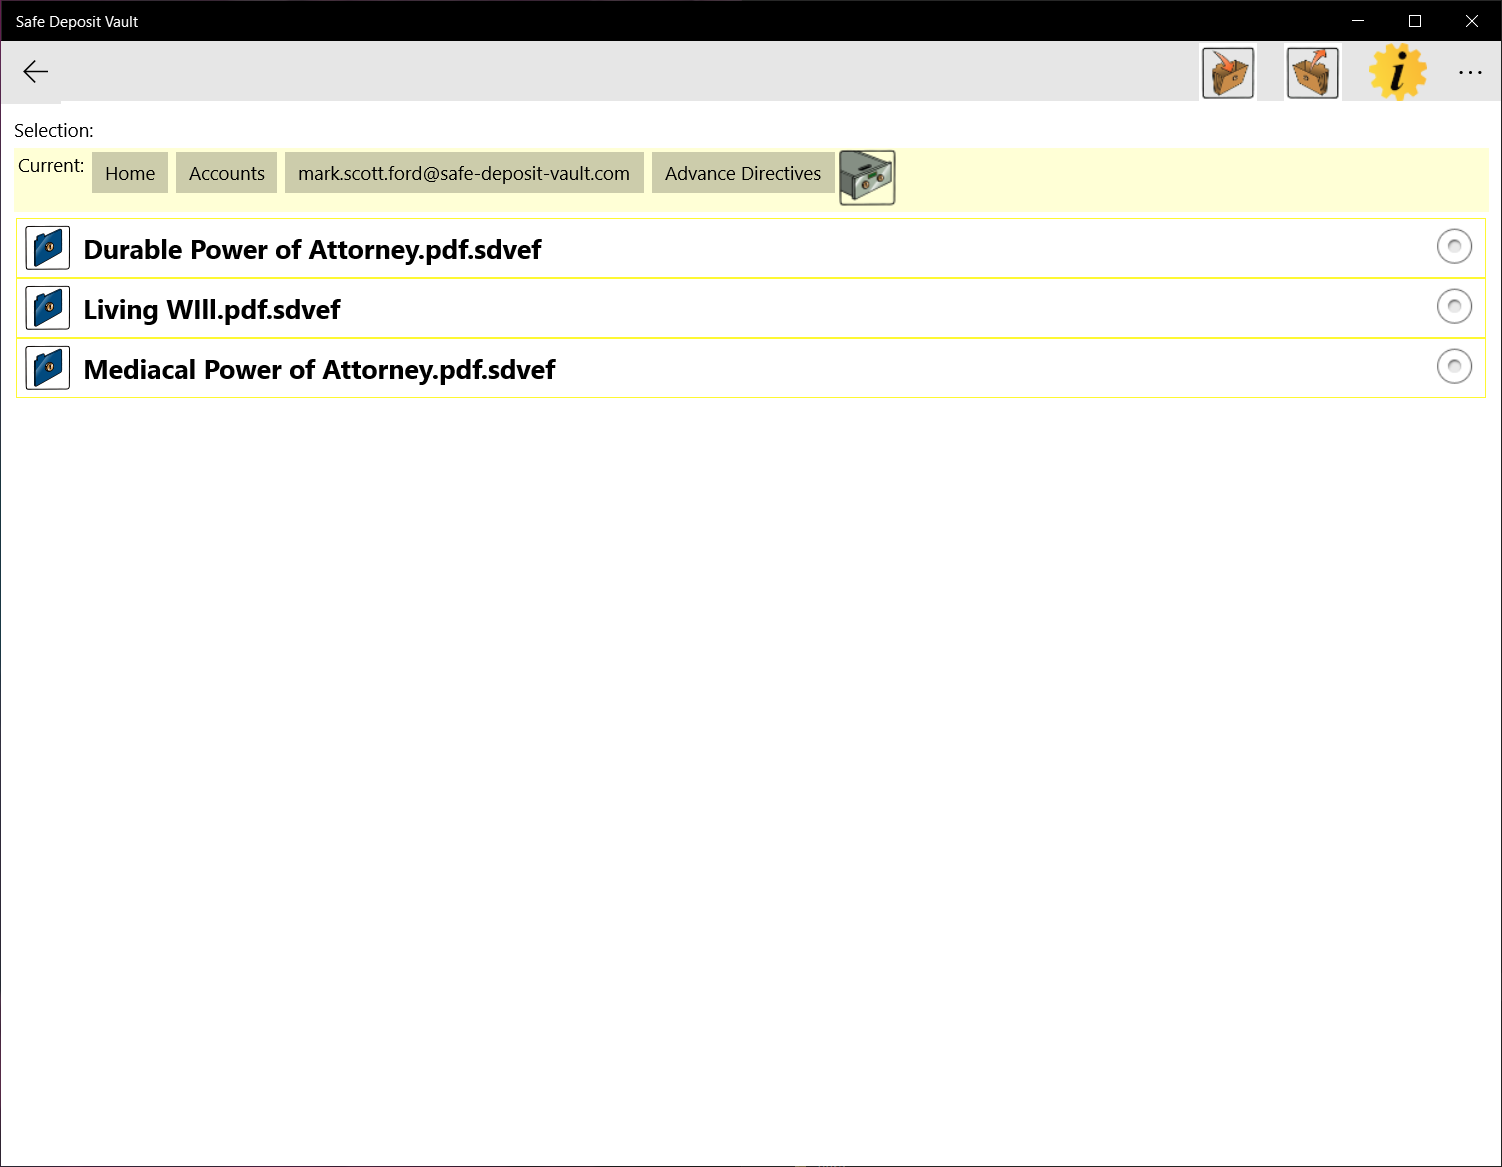Select radio button for Mediacal Power of Attorney
1502x1167 pixels.
click(1454, 366)
